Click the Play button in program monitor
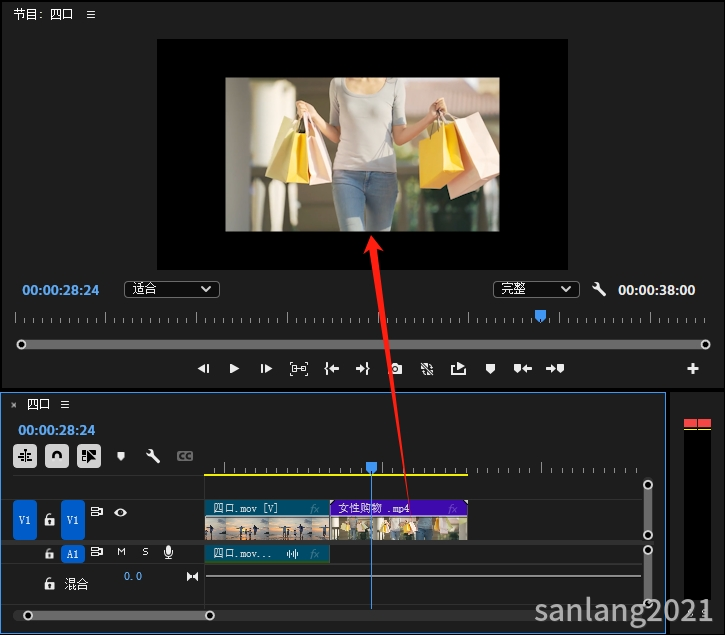This screenshot has width=725, height=635. coord(234,368)
